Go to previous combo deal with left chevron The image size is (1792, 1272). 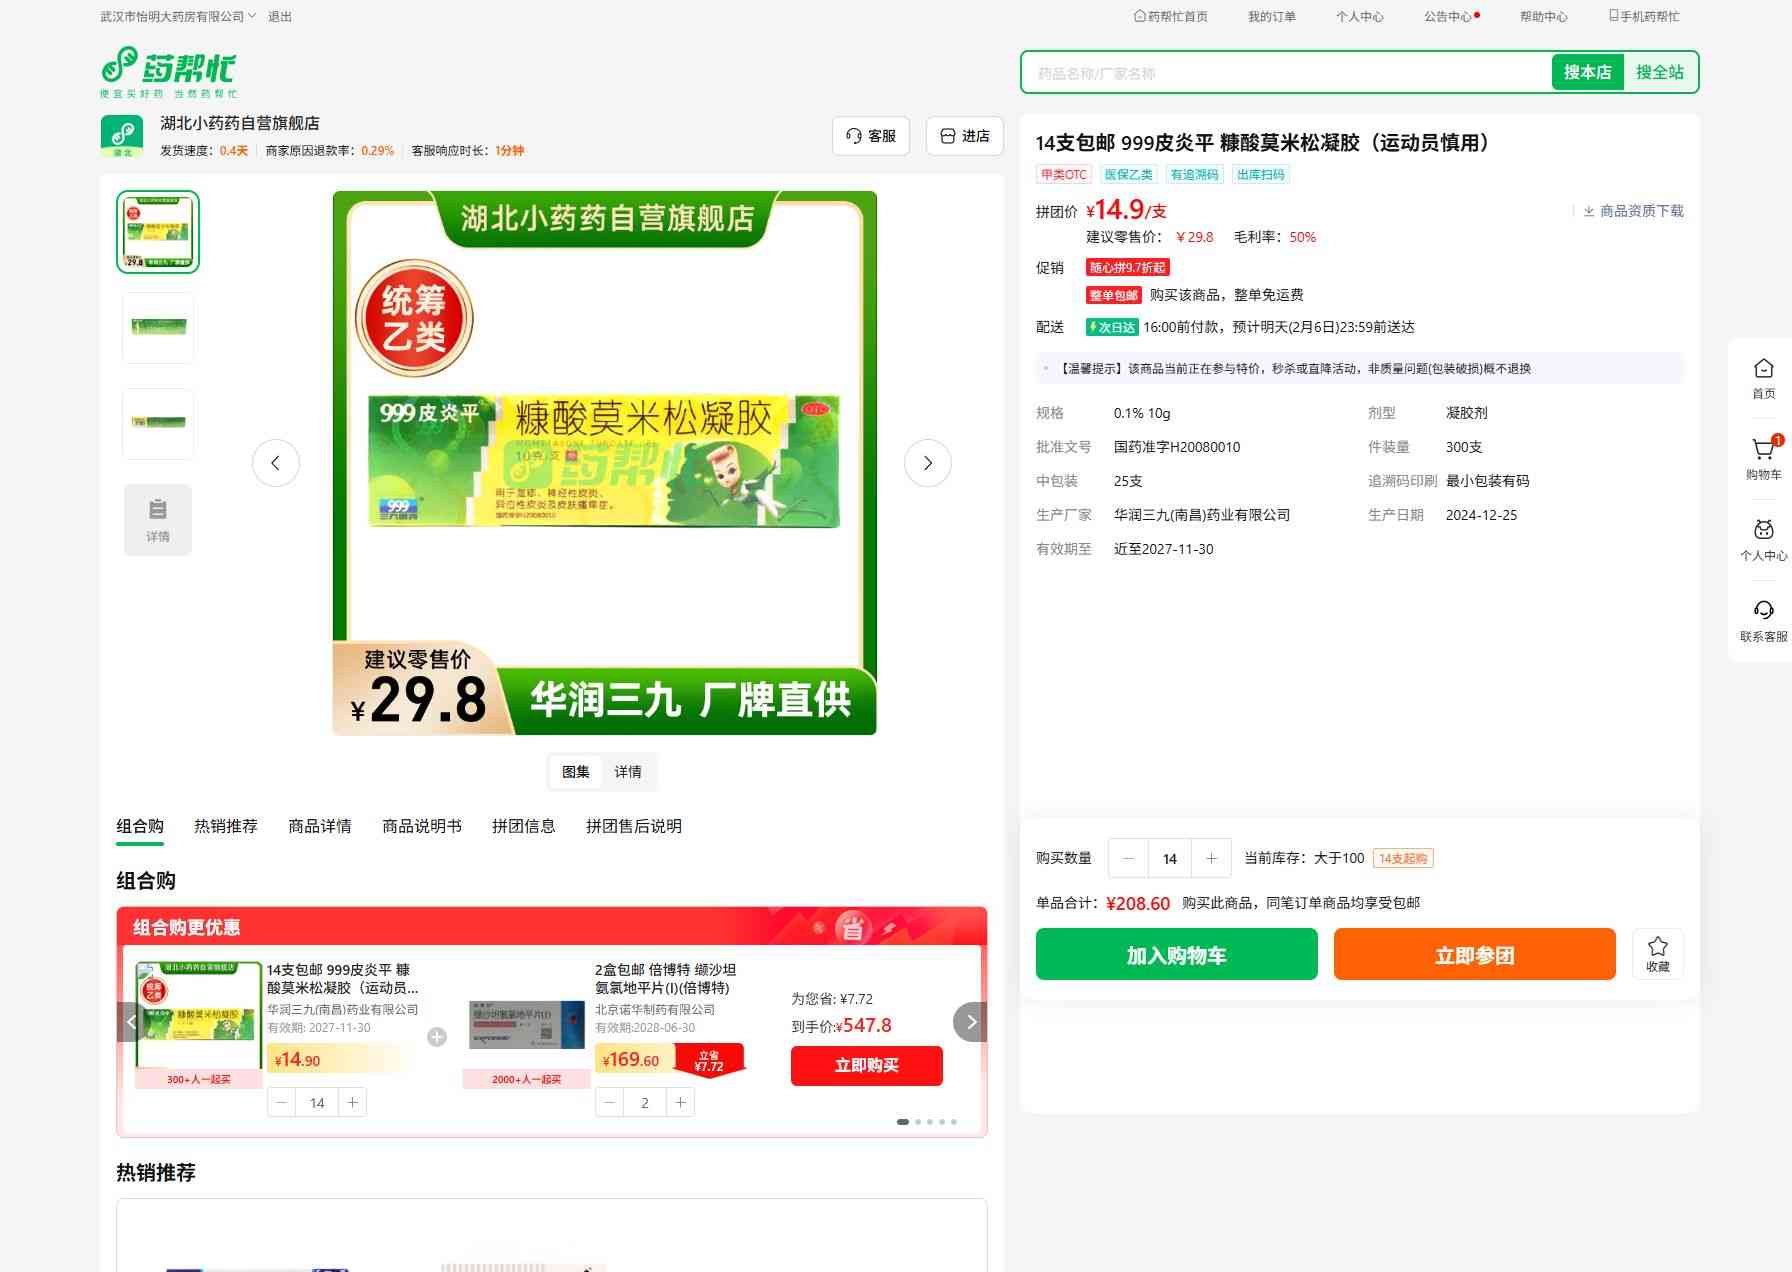131,1022
